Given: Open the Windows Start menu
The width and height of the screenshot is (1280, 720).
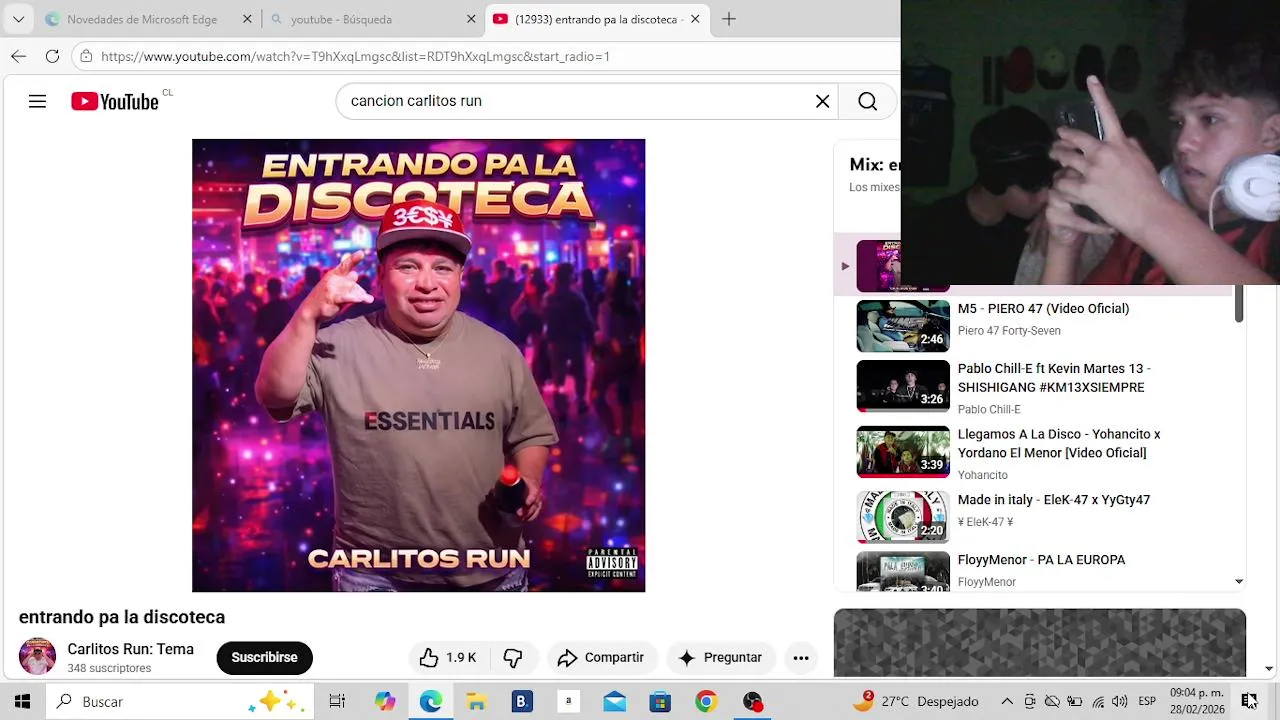Looking at the screenshot, I should 22,702.
